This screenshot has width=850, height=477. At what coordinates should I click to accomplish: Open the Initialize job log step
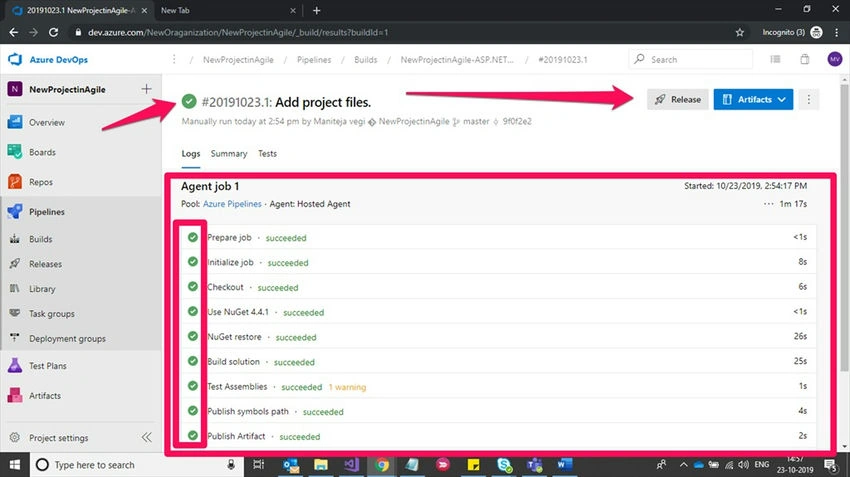pos(498,262)
